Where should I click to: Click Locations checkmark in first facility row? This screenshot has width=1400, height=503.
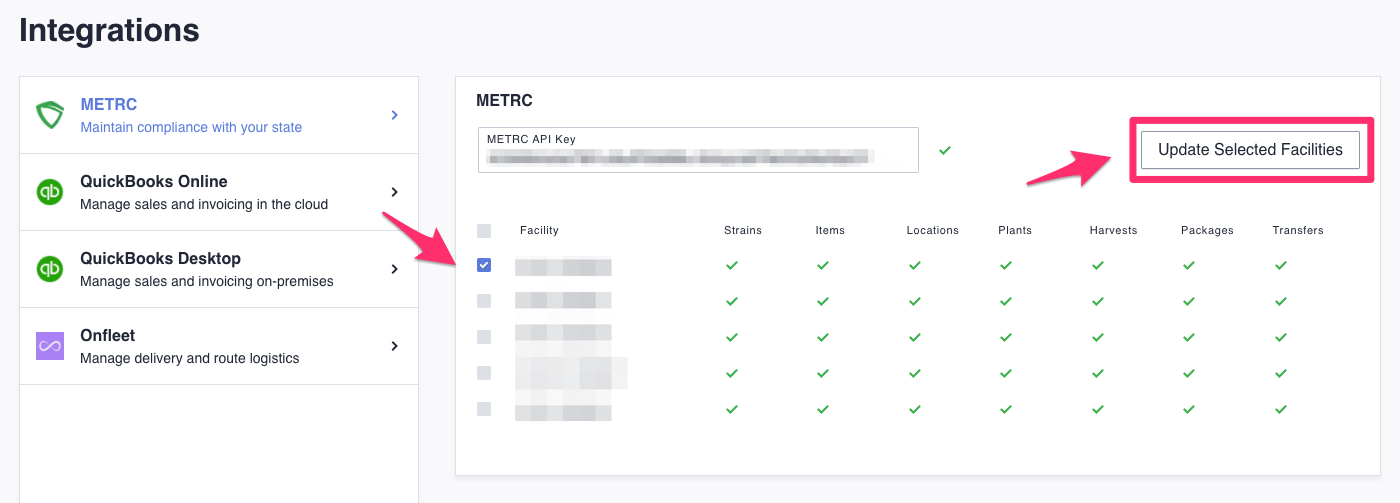point(914,265)
